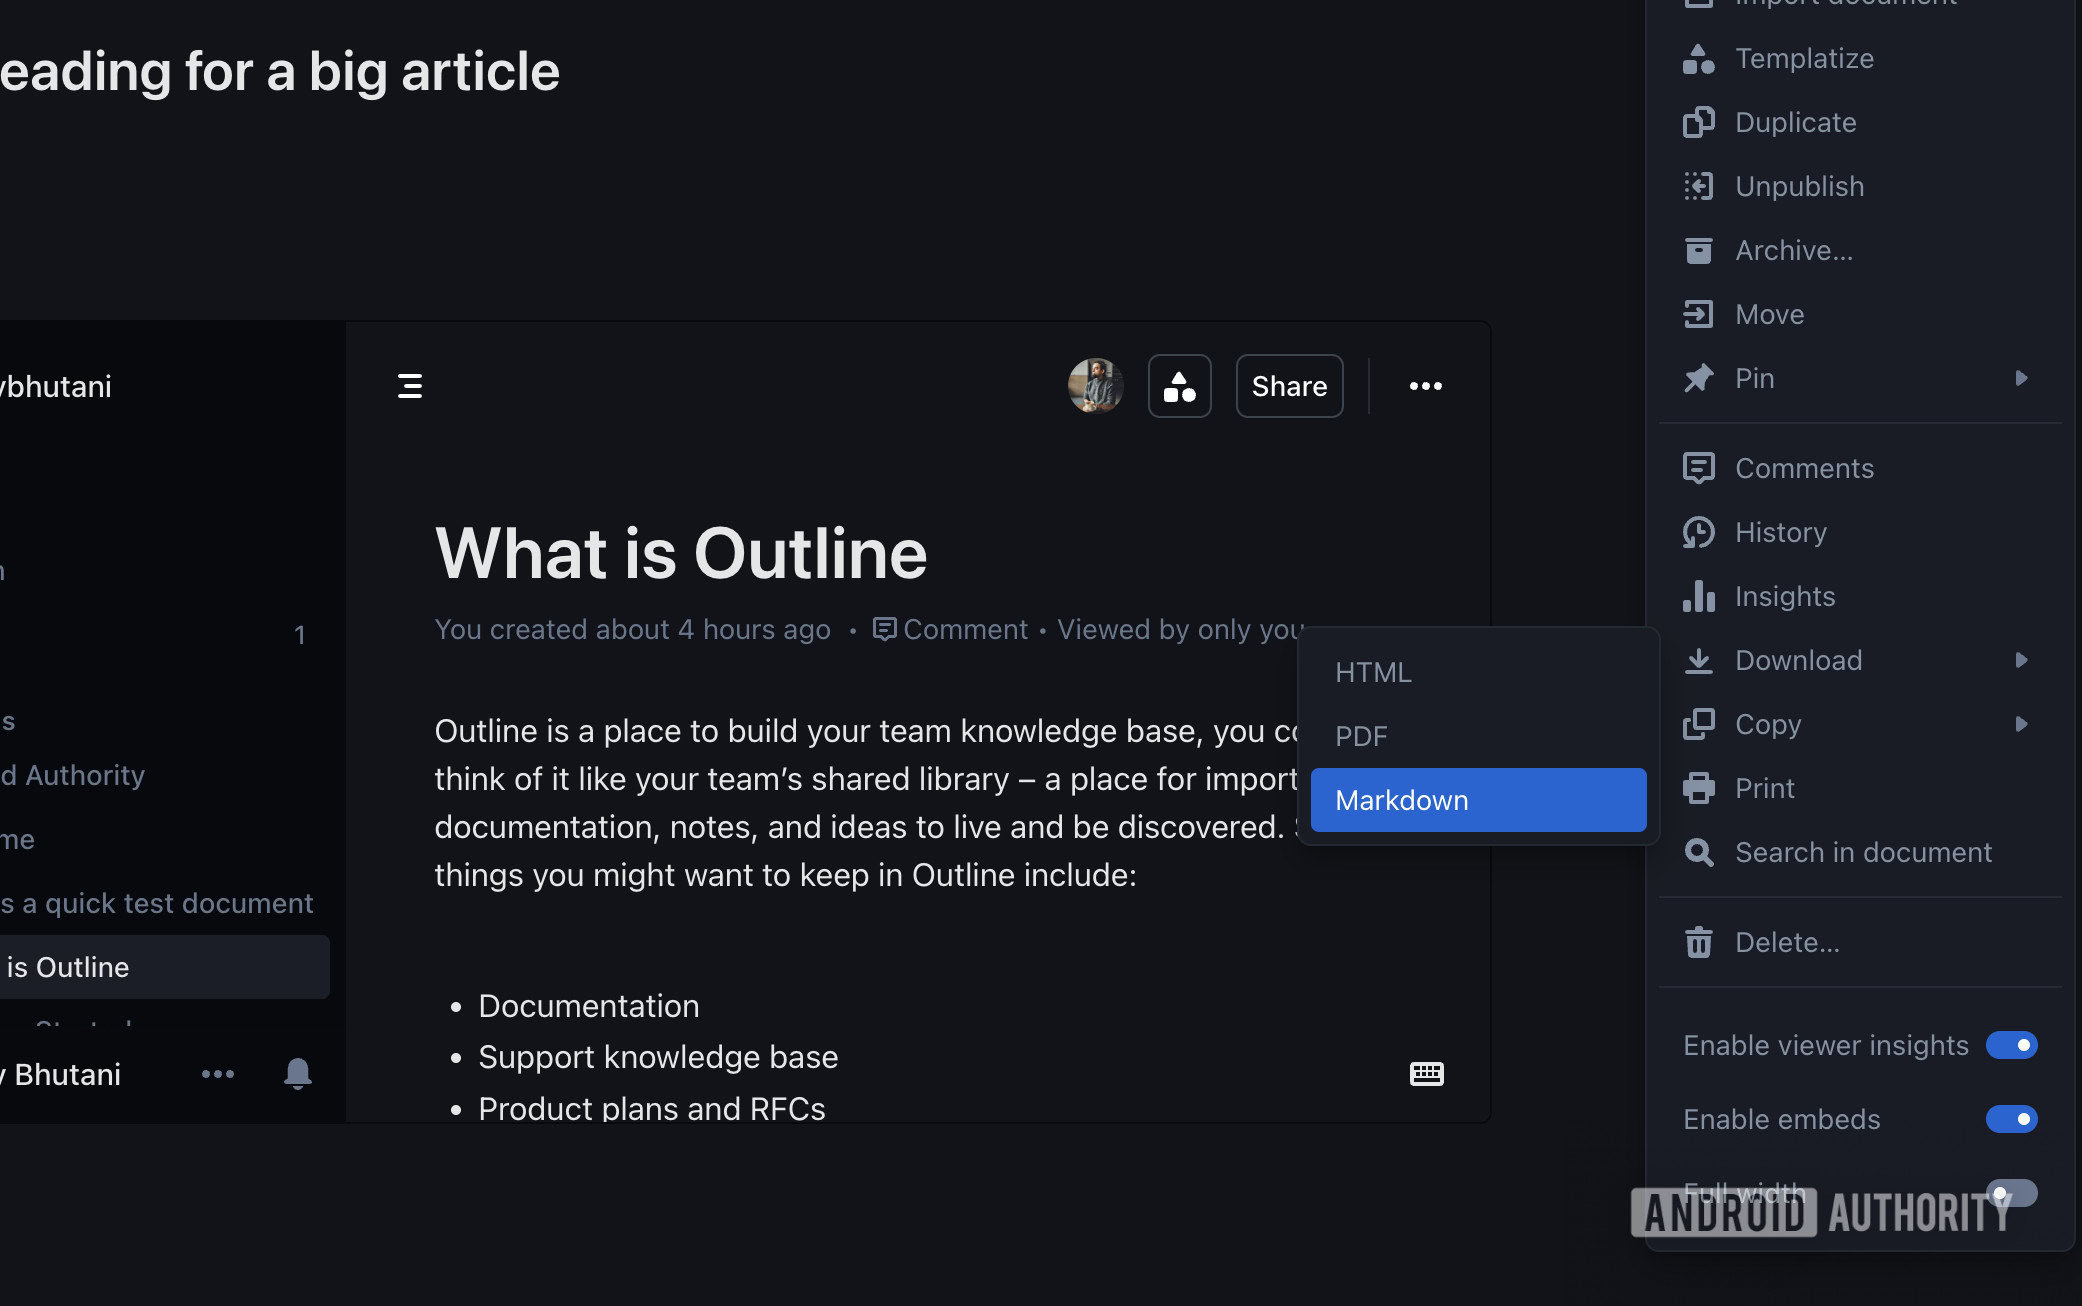The image size is (2082, 1306).
Task: Click the keyboard shortcuts icon
Action: click(1426, 1074)
